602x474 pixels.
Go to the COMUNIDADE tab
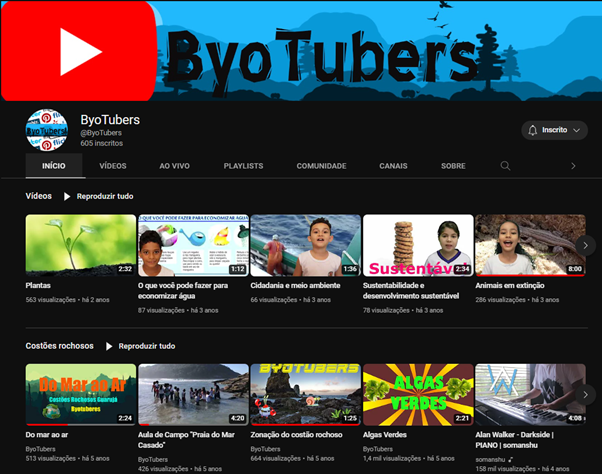[321, 166]
